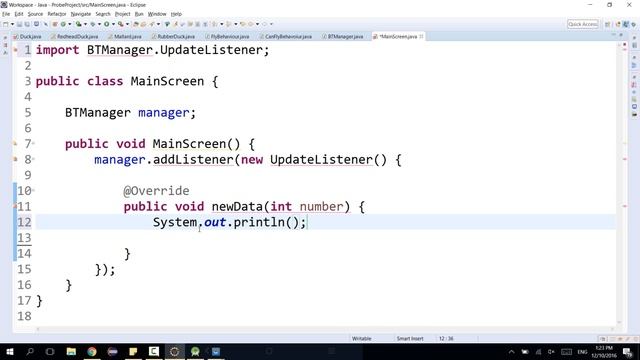640x360 pixels.
Task: Open Task View on the taskbar
Action: click(x=50, y=351)
